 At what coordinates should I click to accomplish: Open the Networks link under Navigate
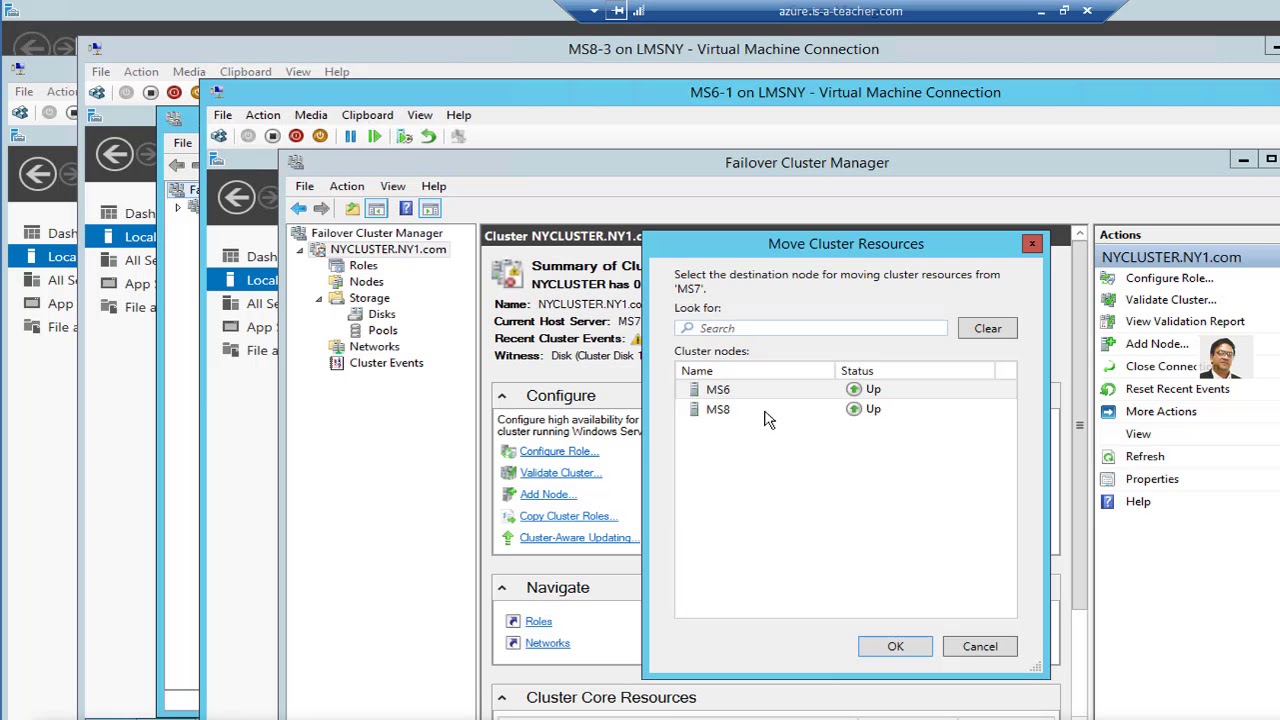547,643
